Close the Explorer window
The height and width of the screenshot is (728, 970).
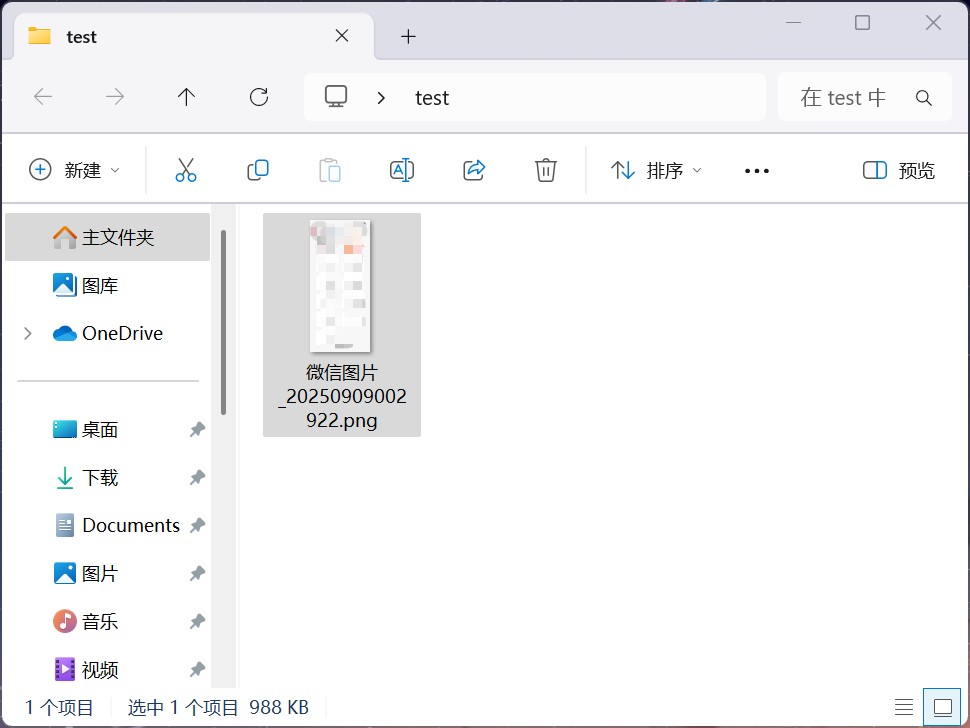pyautogui.click(x=934, y=23)
